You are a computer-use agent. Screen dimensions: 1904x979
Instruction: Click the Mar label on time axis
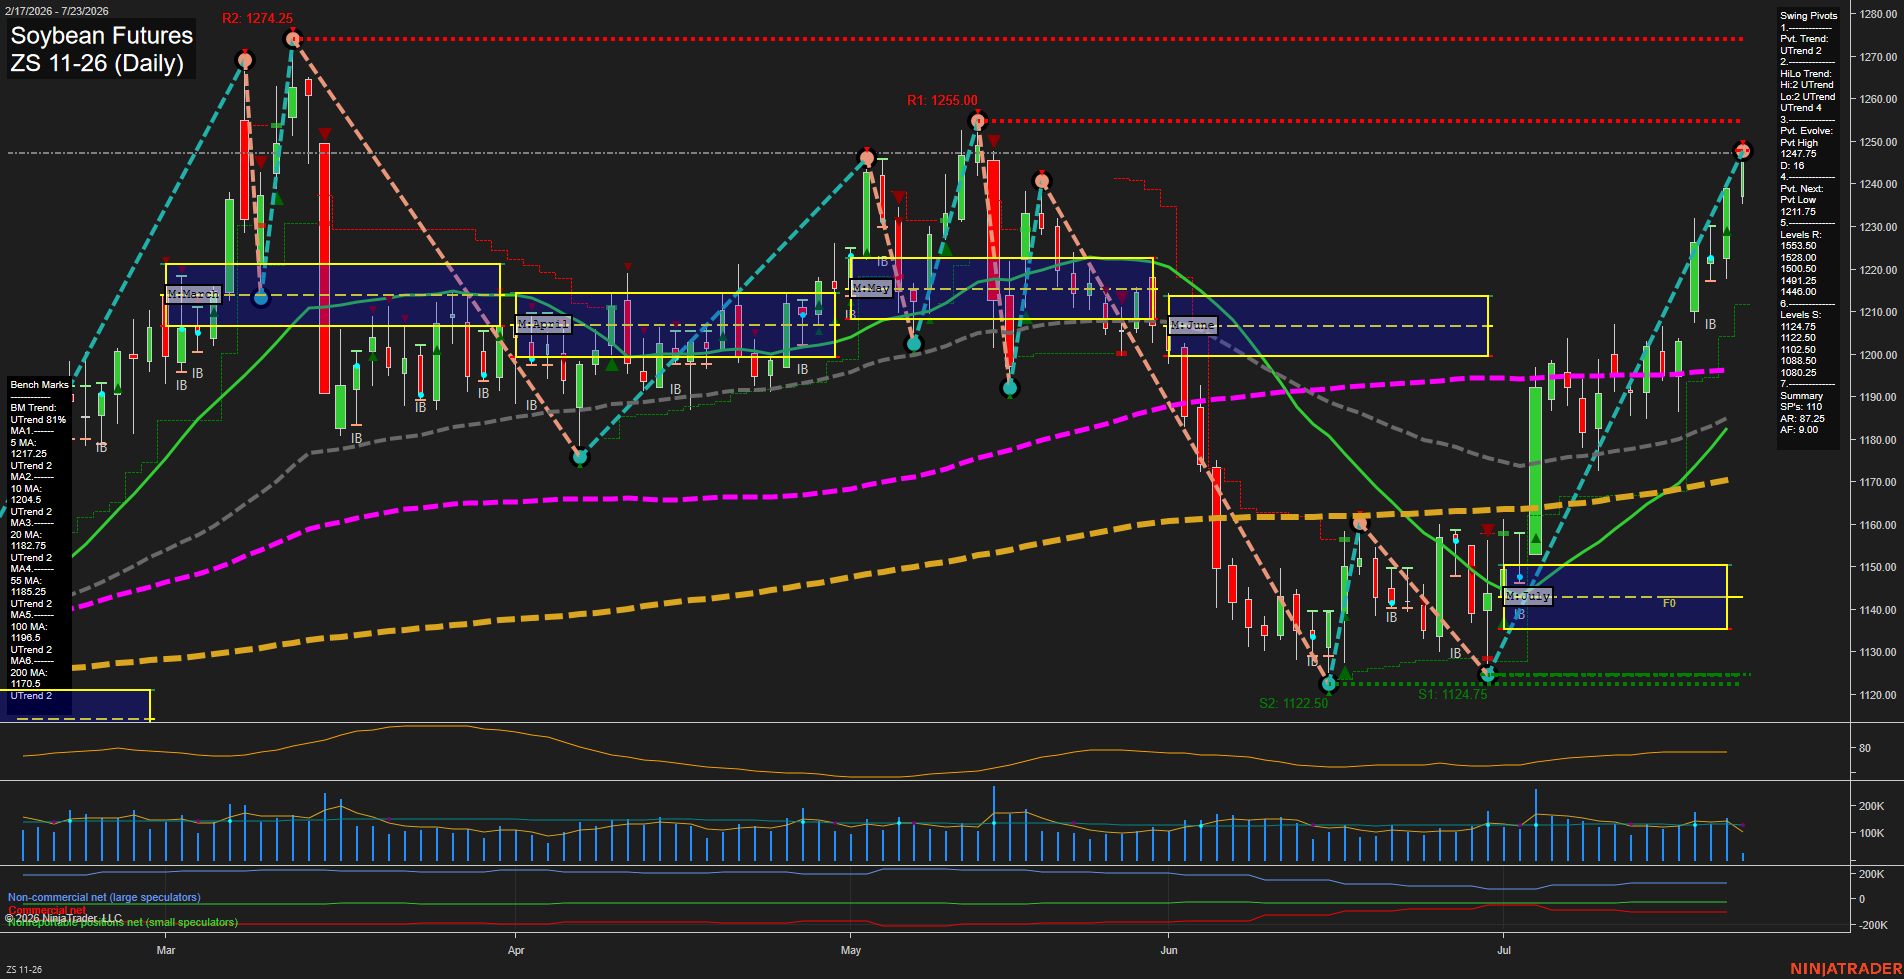pyautogui.click(x=166, y=950)
